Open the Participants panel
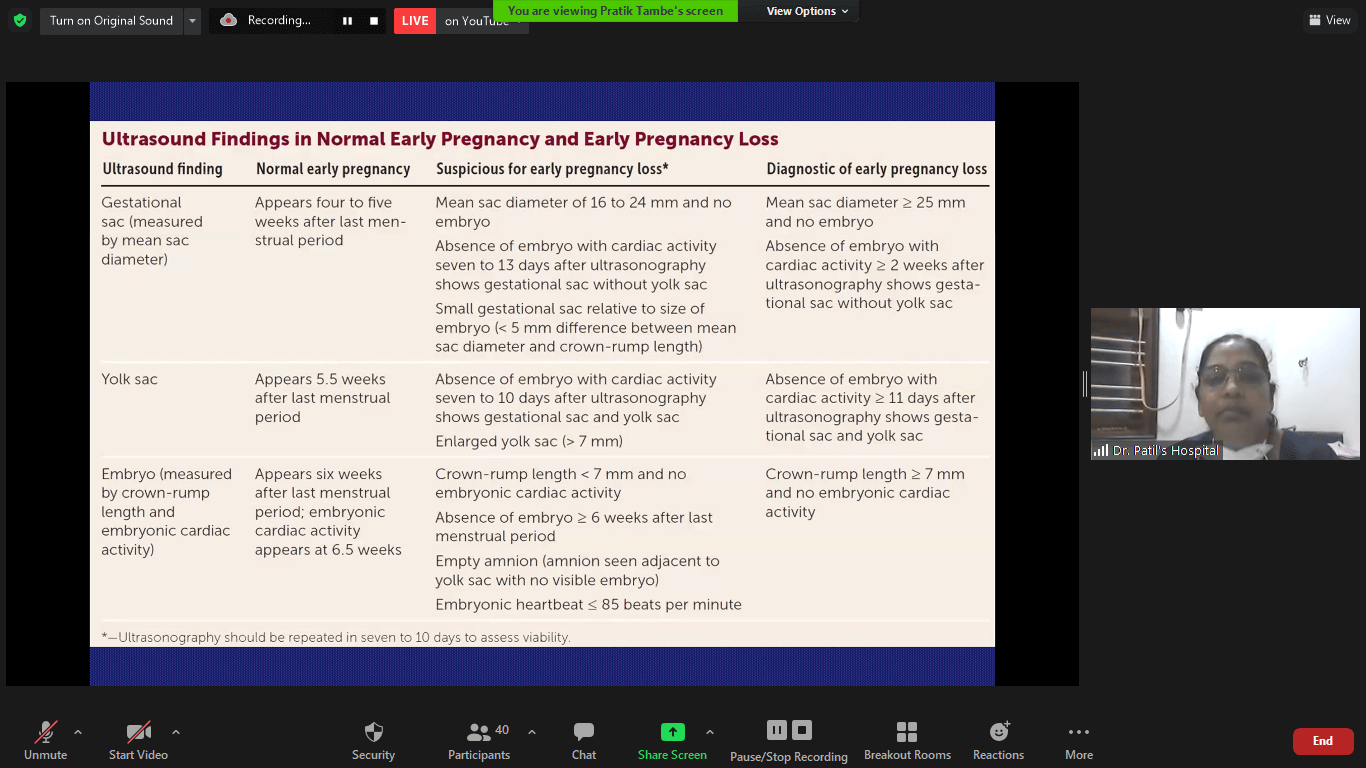Screen dimensions: 1366x768 click(x=479, y=741)
